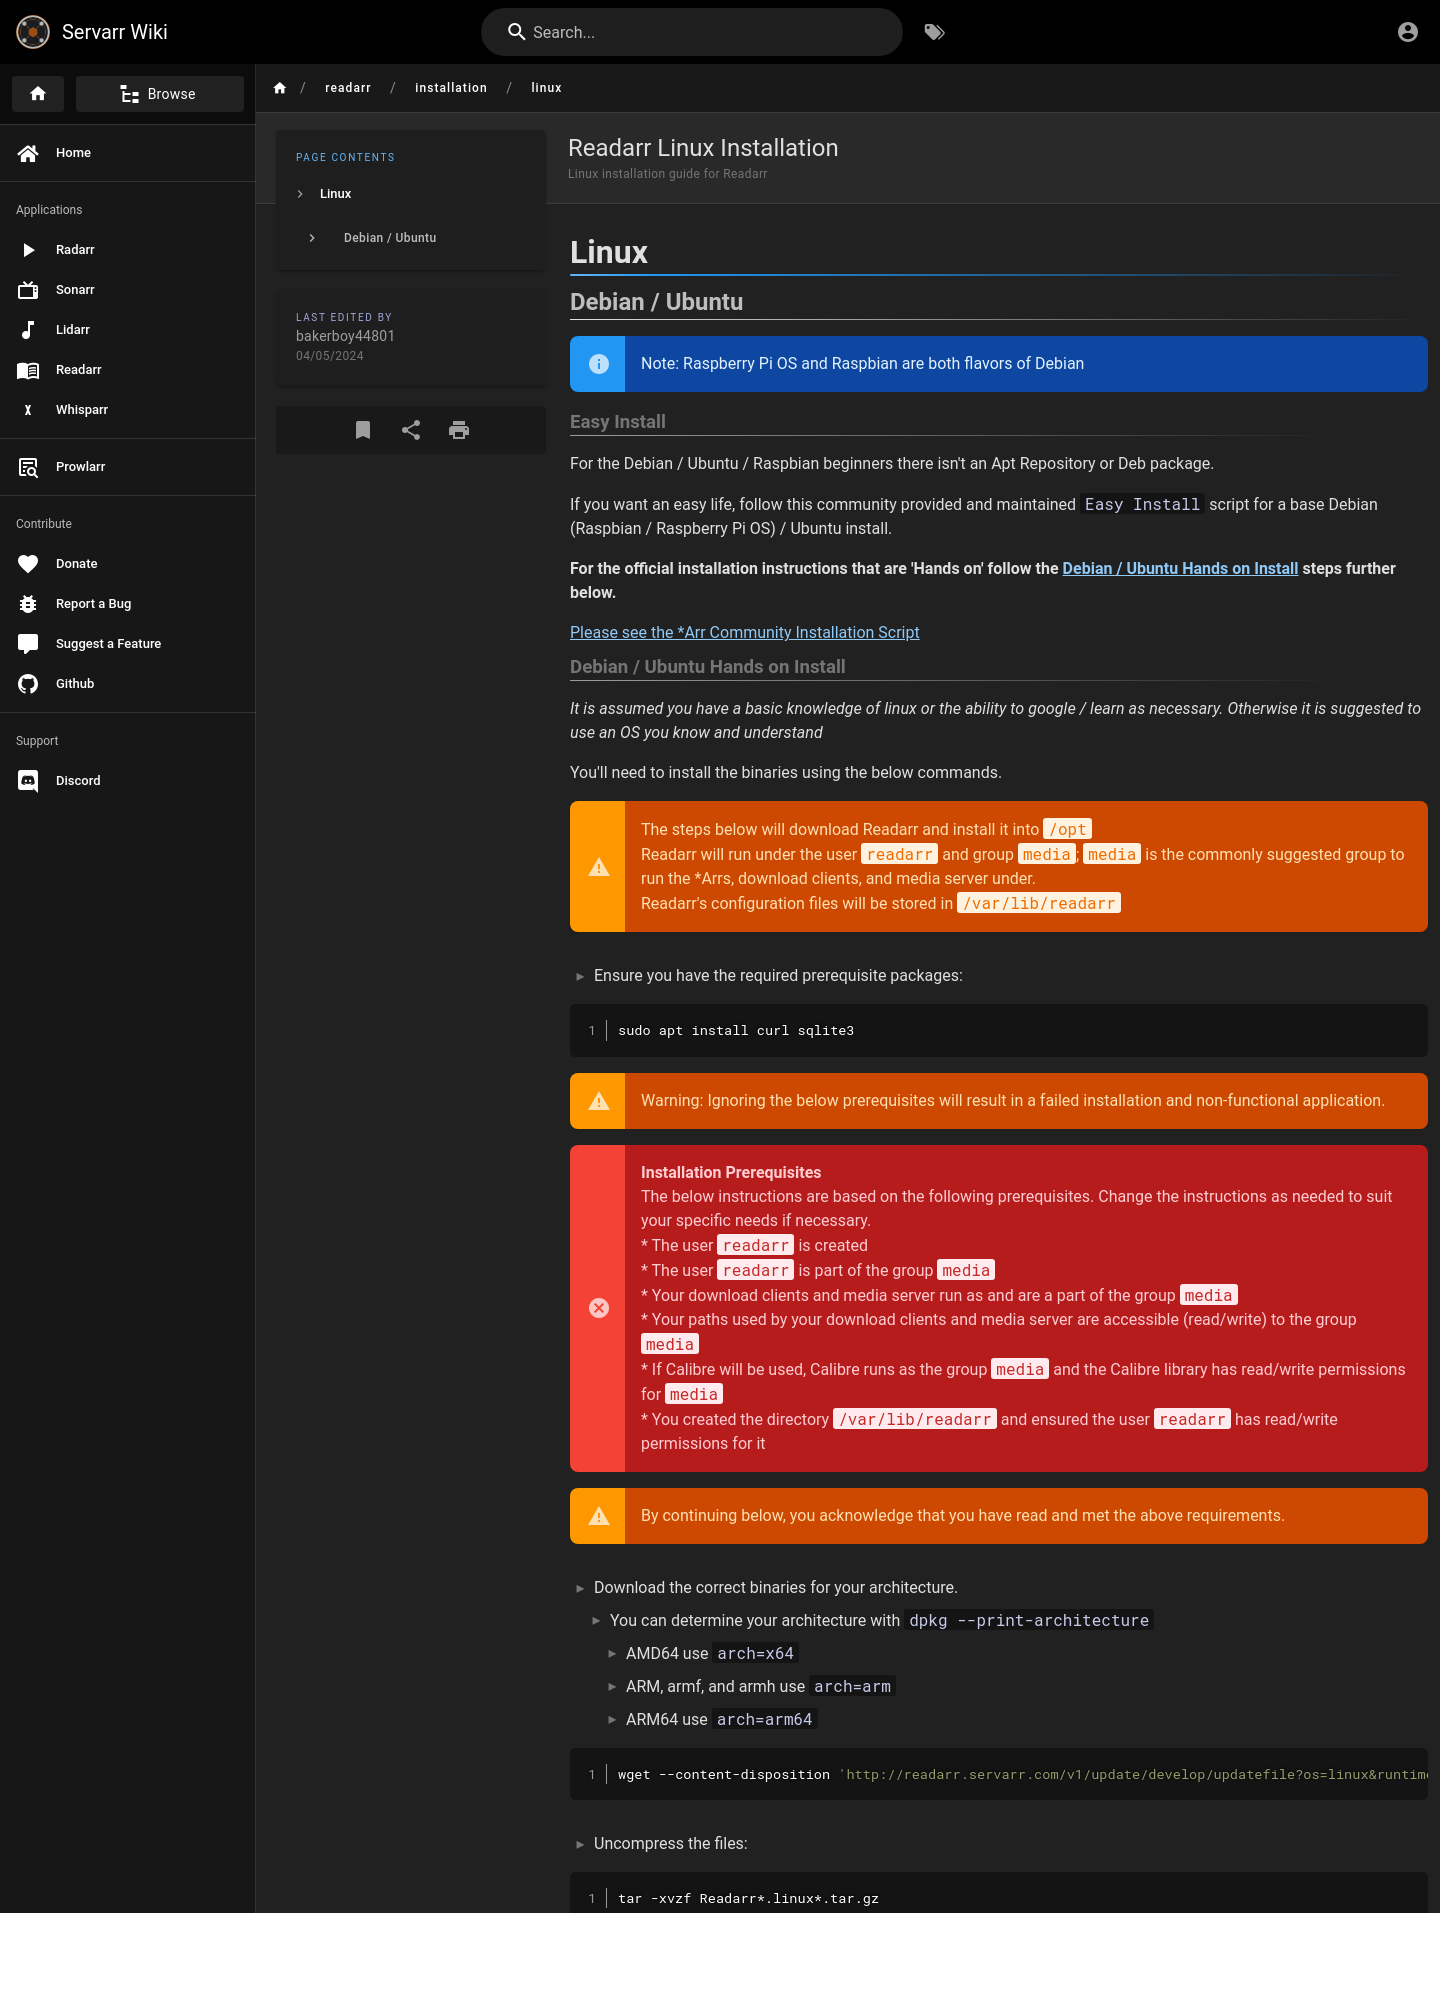The image size is (1440, 2000).
Task: Click the Browse button in sidebar
Action: 160,94
